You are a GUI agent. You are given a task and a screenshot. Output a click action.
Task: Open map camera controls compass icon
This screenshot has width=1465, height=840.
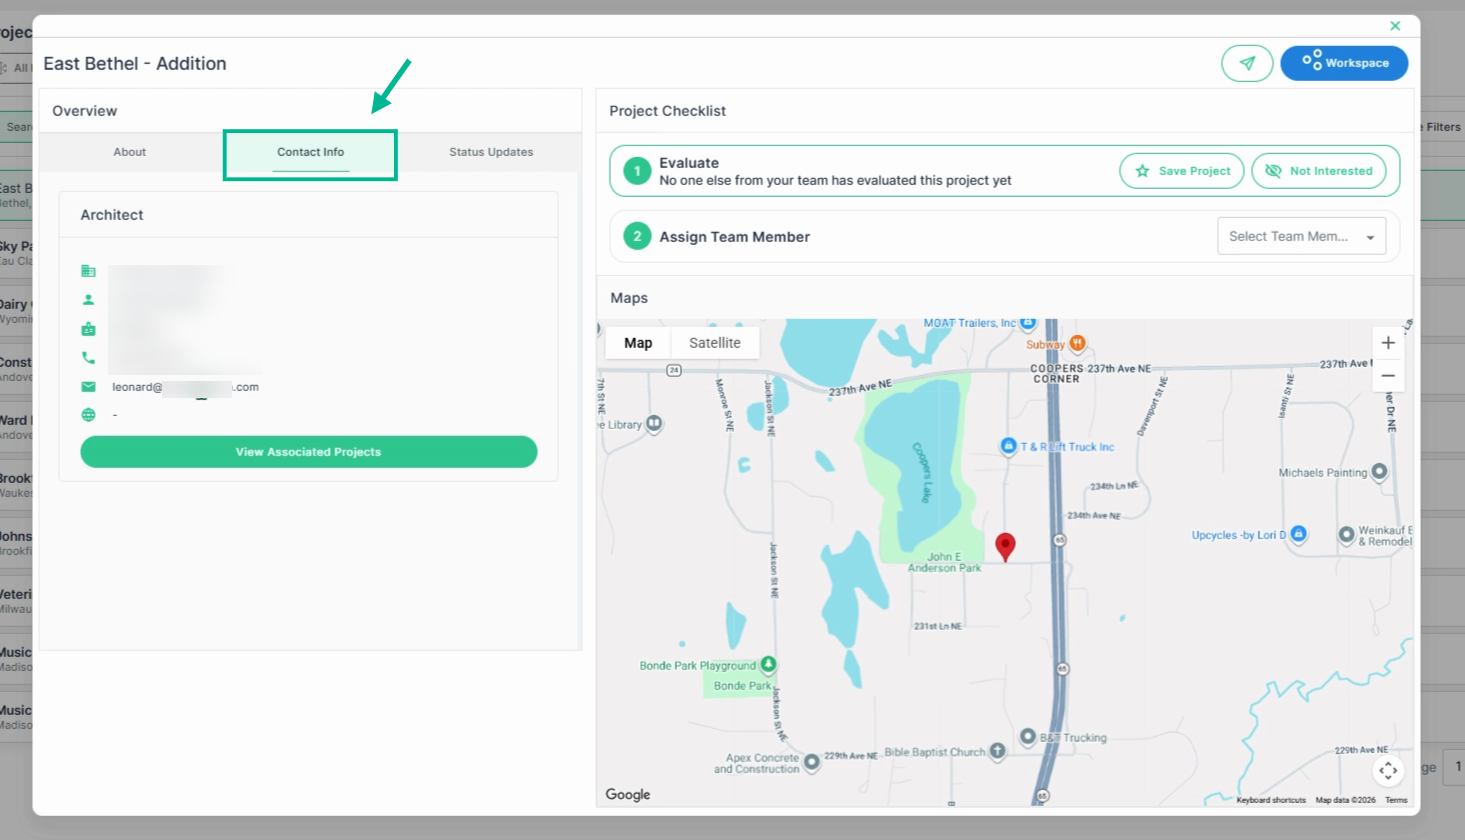pyautogui.click(x=1388, y=770)
